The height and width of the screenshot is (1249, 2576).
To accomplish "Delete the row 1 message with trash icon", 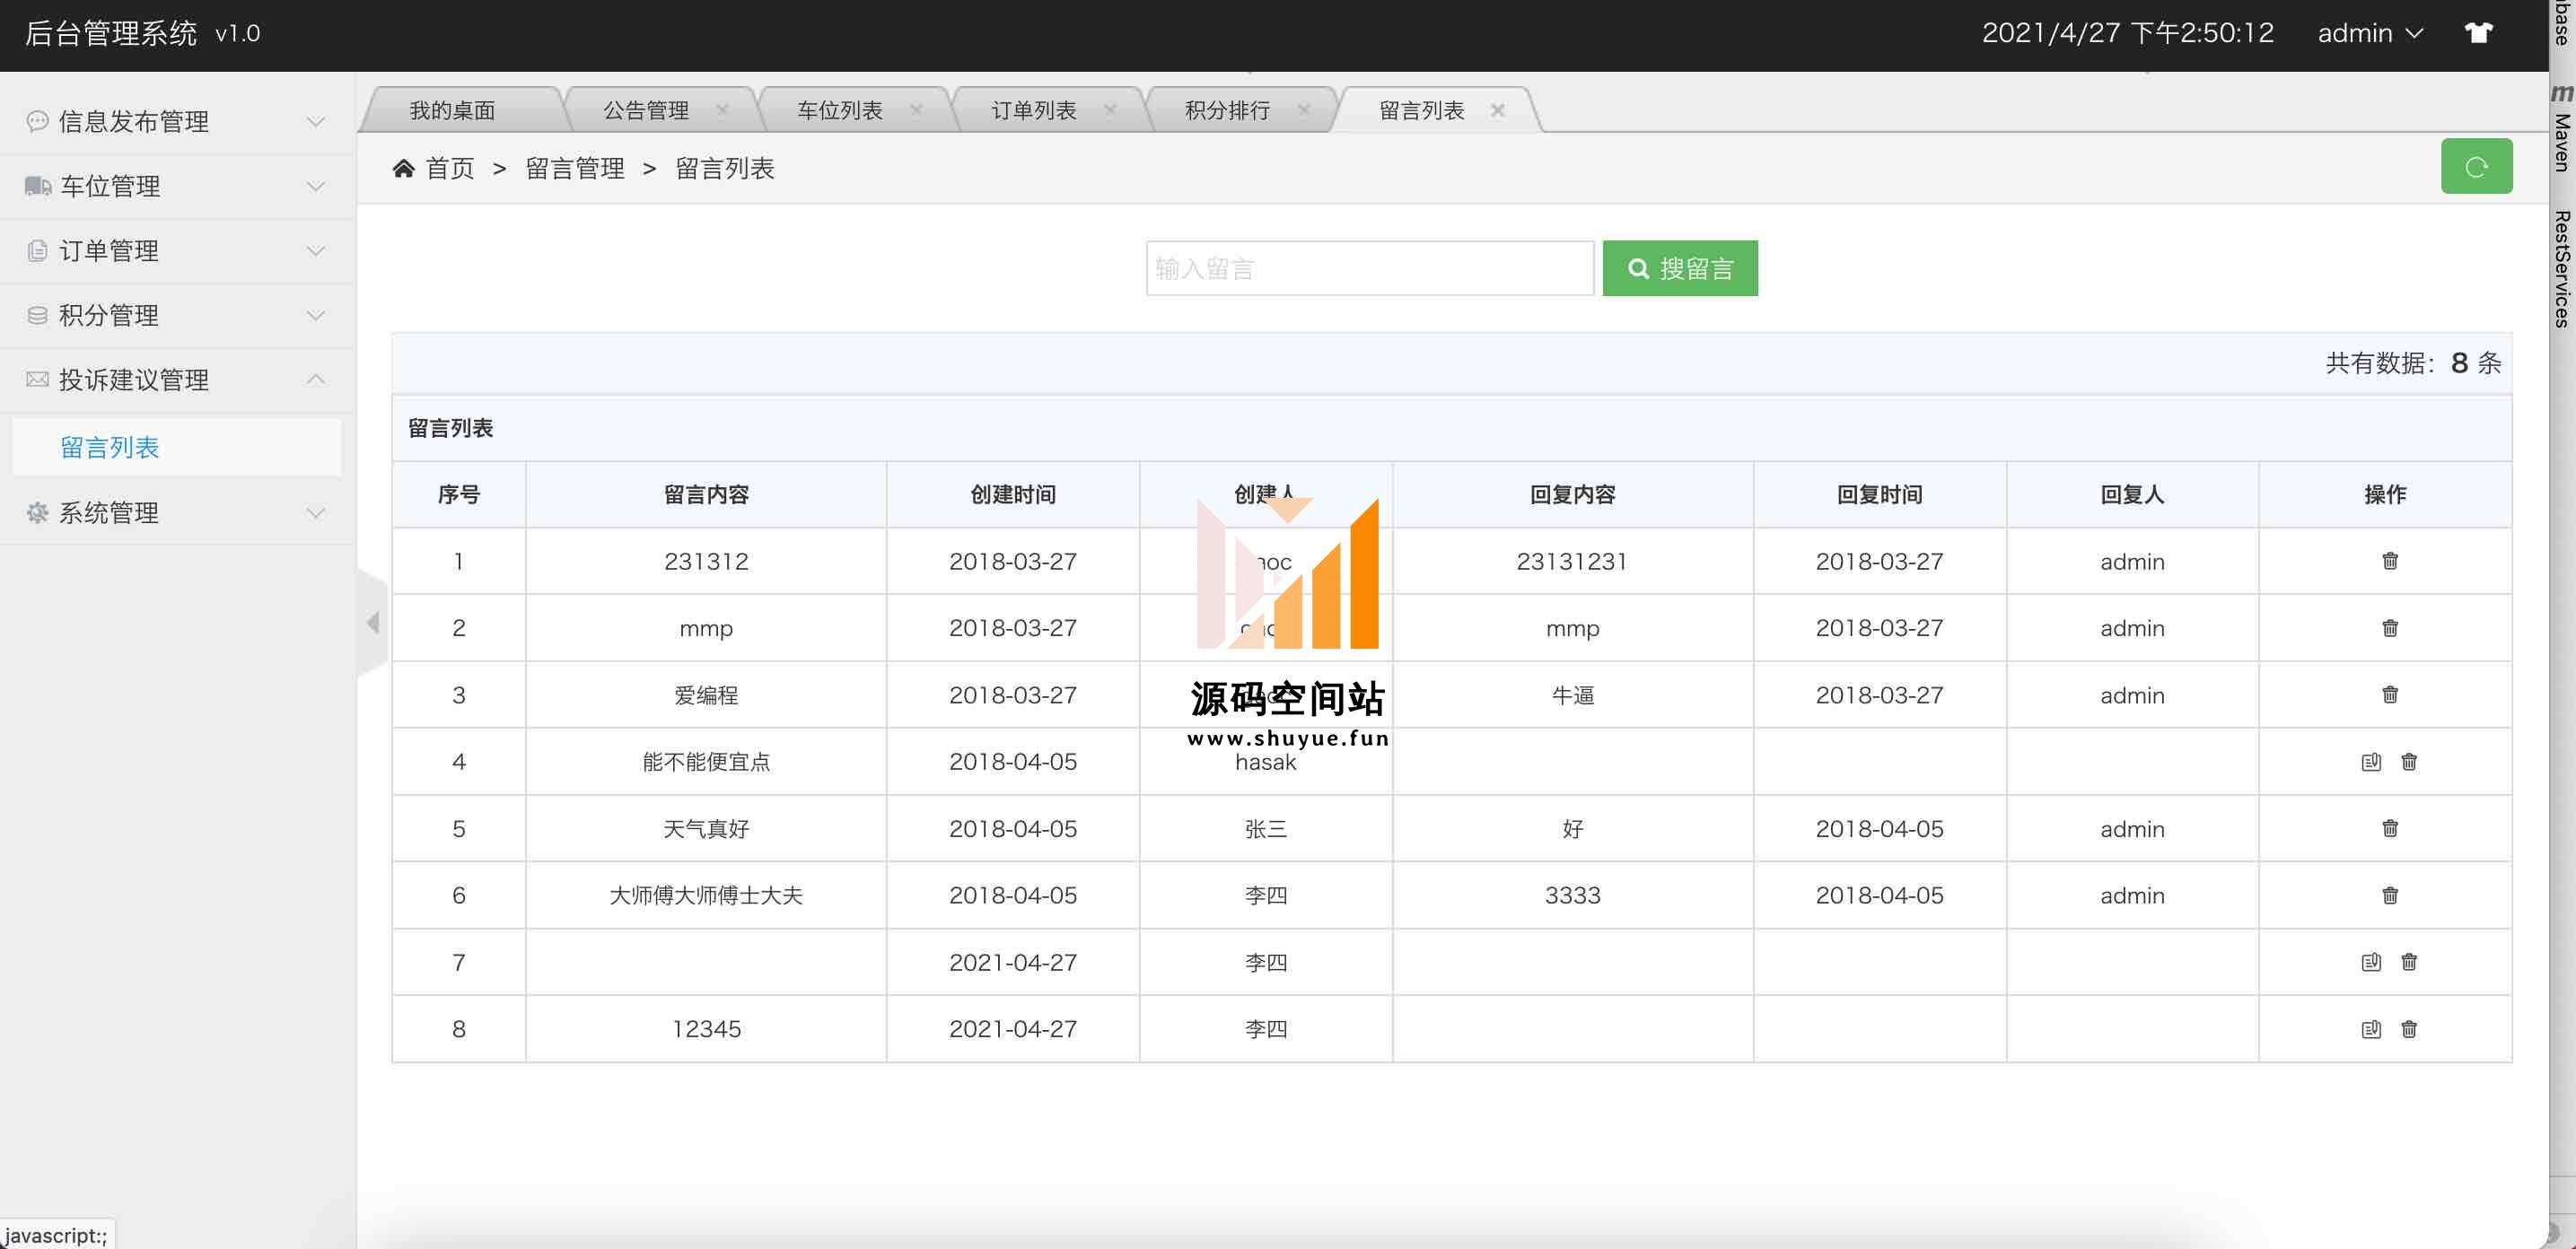I will pyautogui.click(x=2389, y=561).
